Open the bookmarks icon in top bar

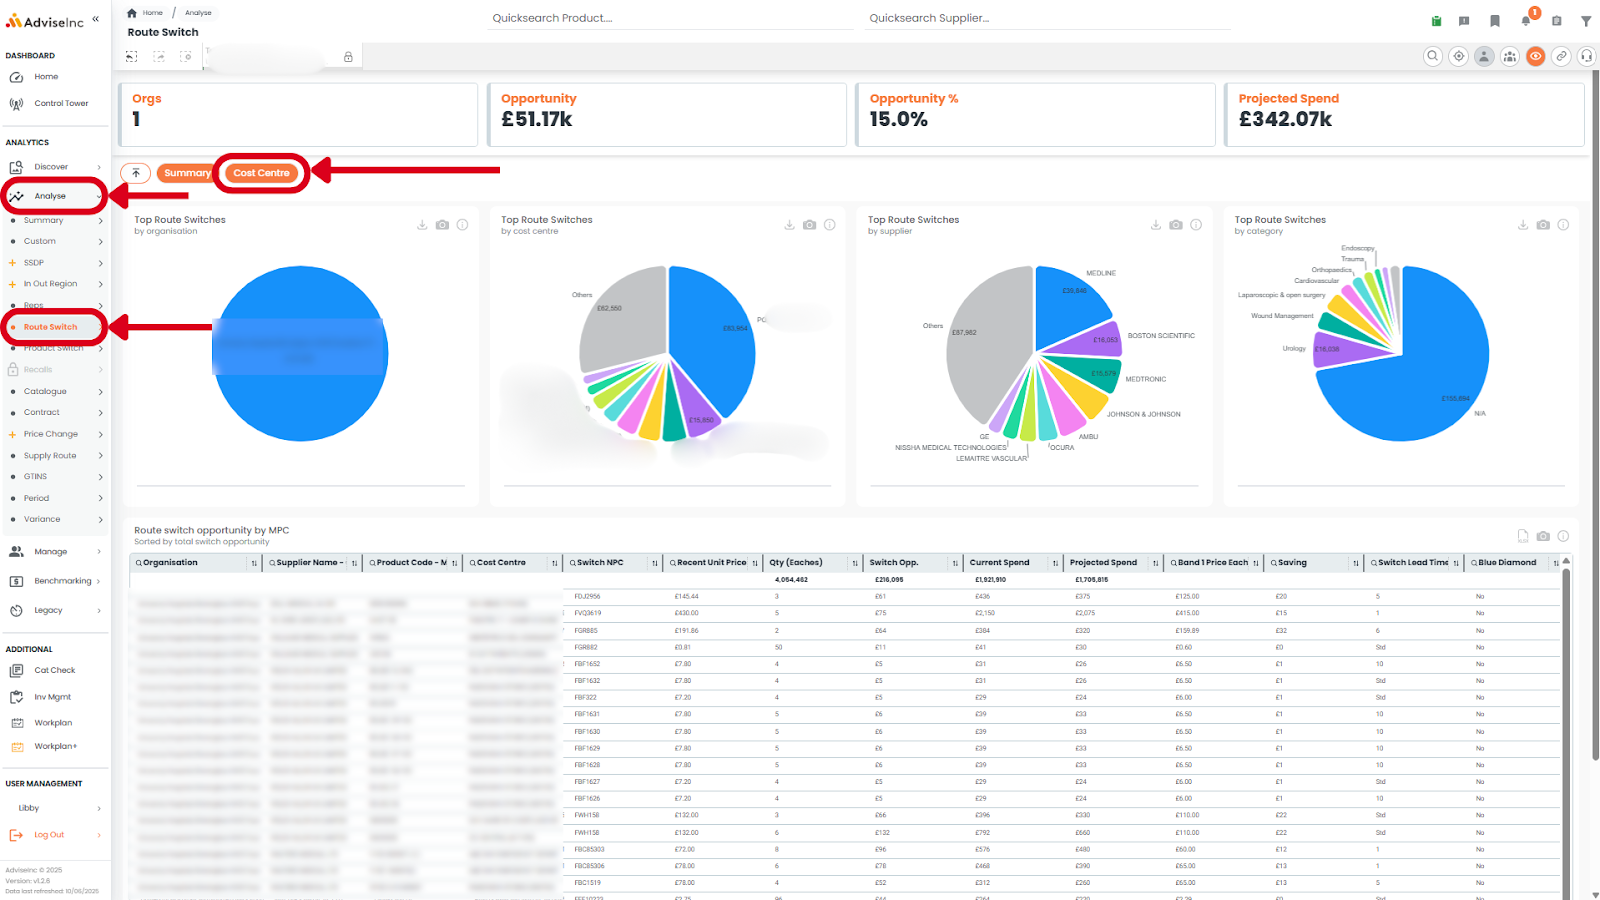click(x=1495, y=20)
